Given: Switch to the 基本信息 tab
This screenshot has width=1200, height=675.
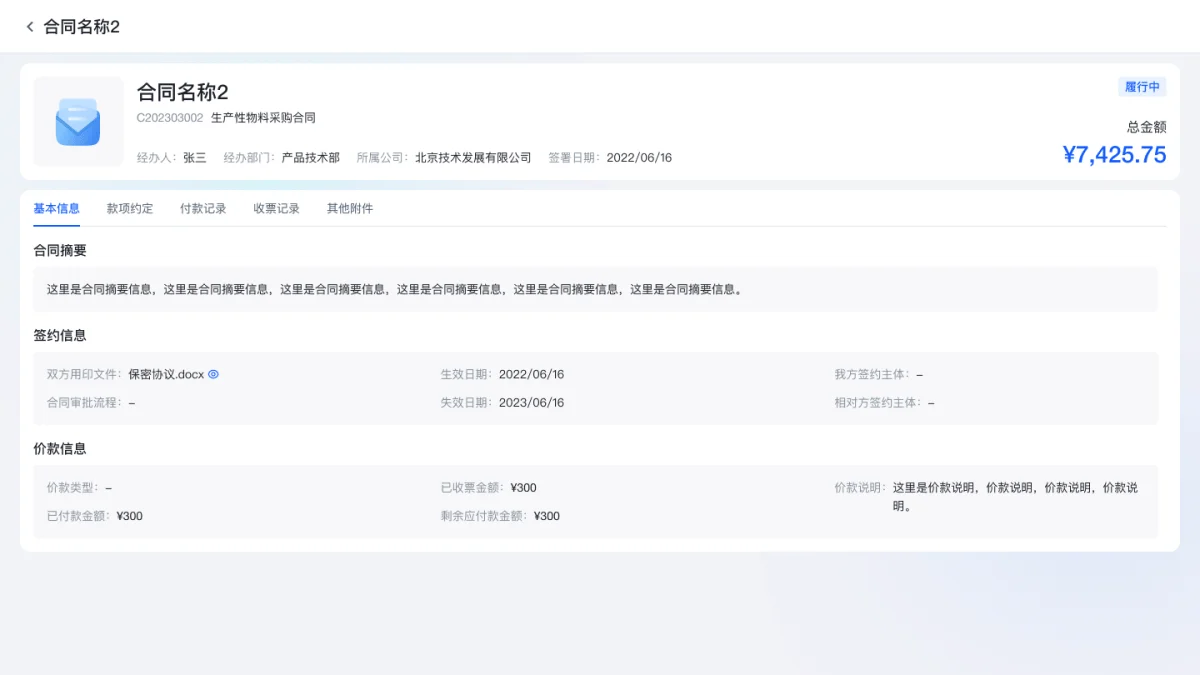Looking at the screenshot, I should point(56,209).
